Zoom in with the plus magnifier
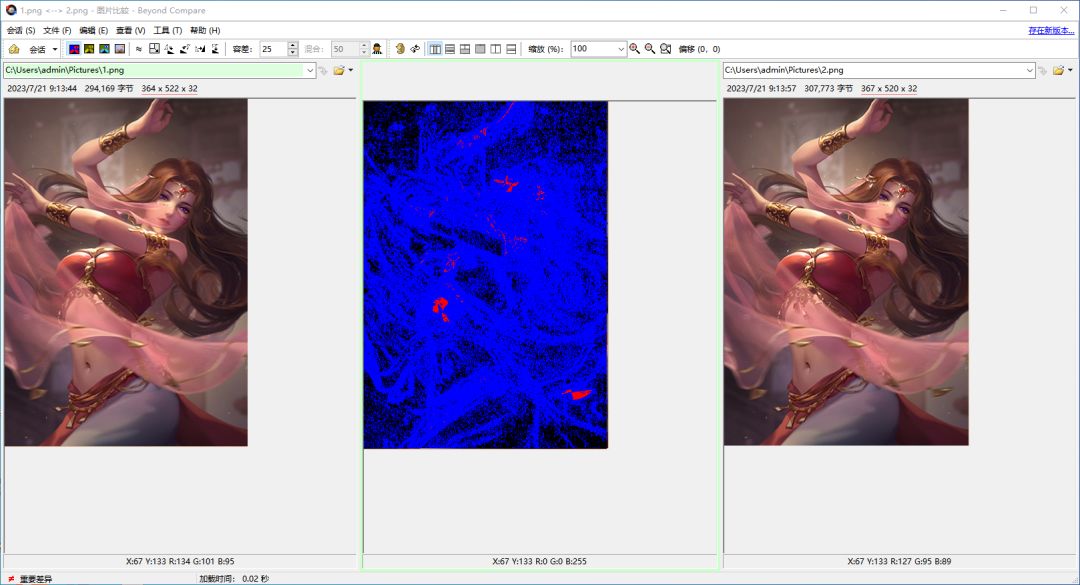 point(634,49)
